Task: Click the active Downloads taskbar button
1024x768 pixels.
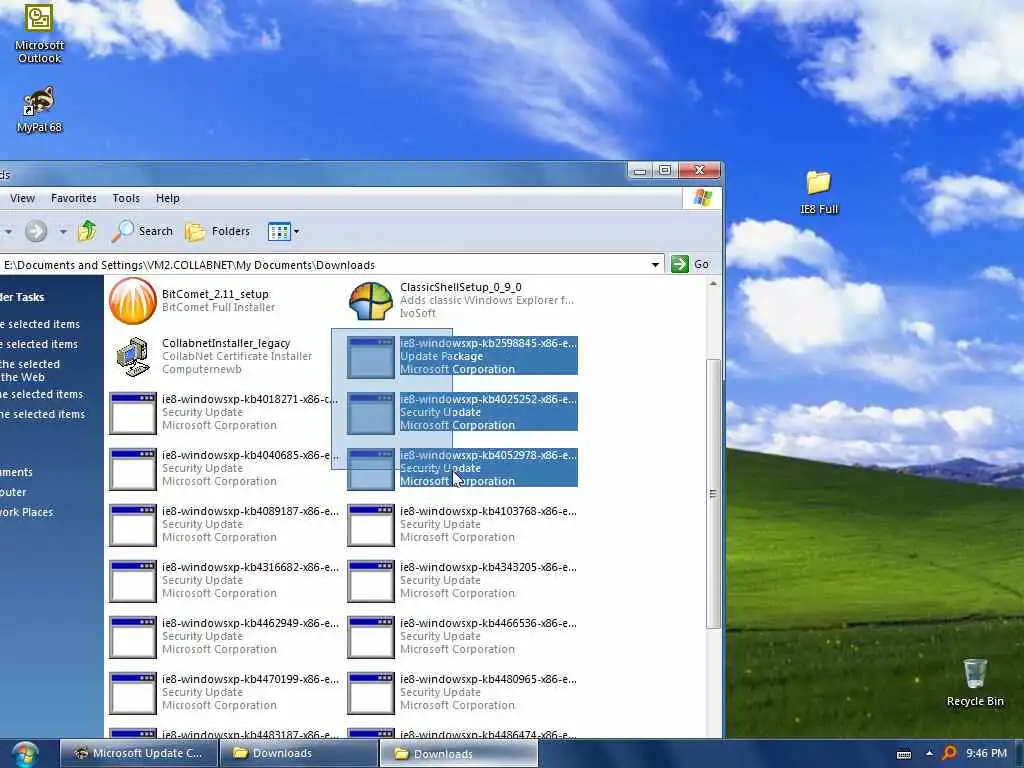Action: pyautogui.click(x=459, y=754)
